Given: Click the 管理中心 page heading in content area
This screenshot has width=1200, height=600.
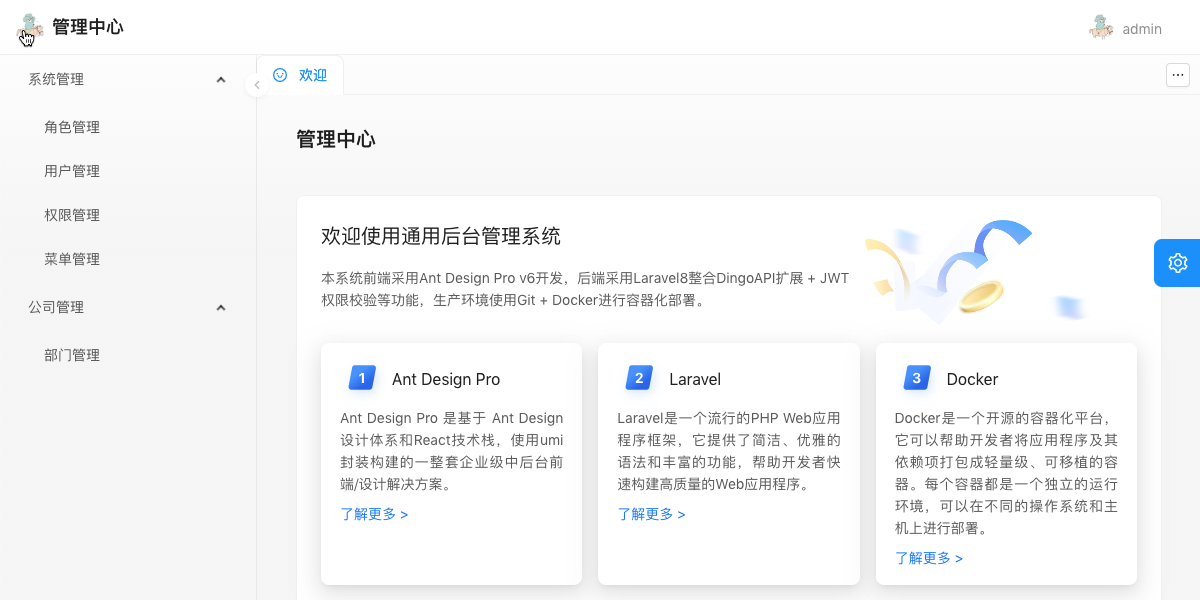Looking at the screenshot, I should 336,139.
